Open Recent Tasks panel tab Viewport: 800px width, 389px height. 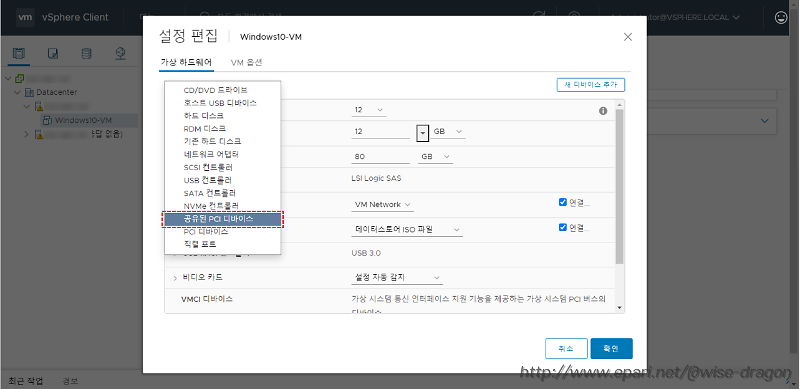(25, 381)
